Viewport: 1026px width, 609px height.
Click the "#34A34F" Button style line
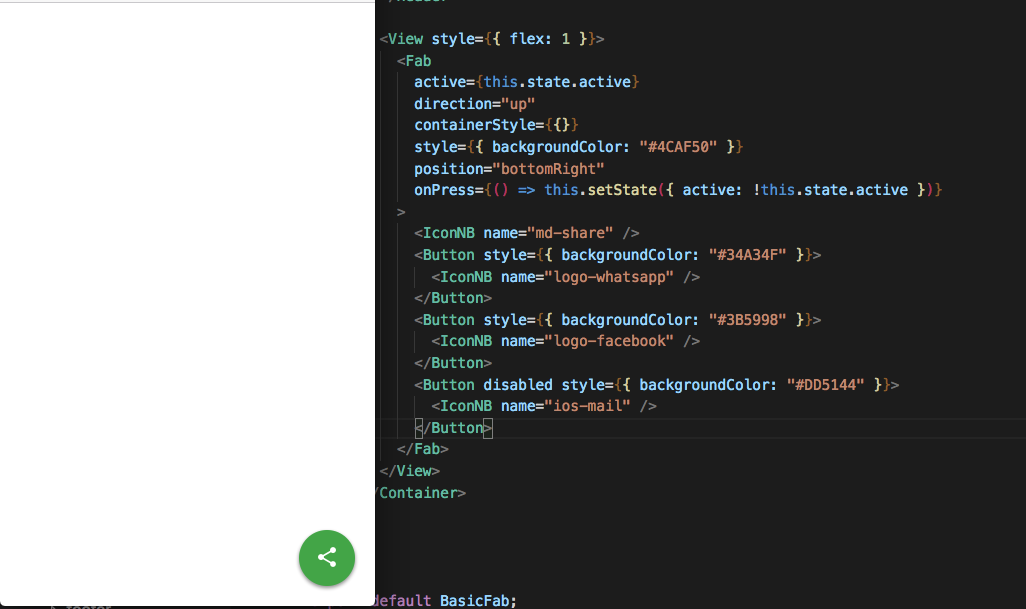coord(617,255)
